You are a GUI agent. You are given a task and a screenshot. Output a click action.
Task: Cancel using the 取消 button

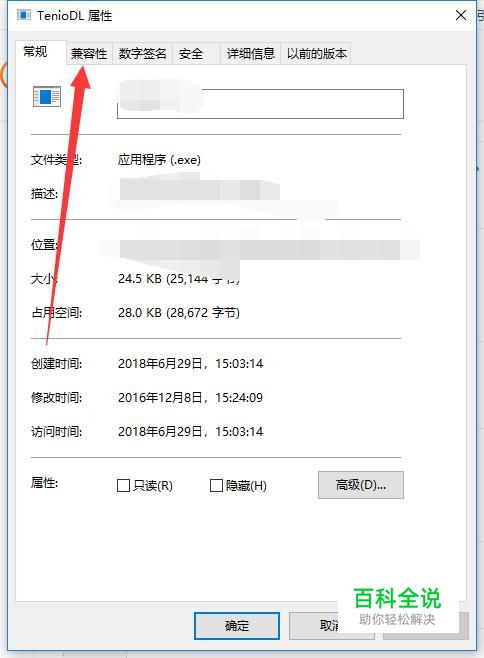[x=332, y=626]
